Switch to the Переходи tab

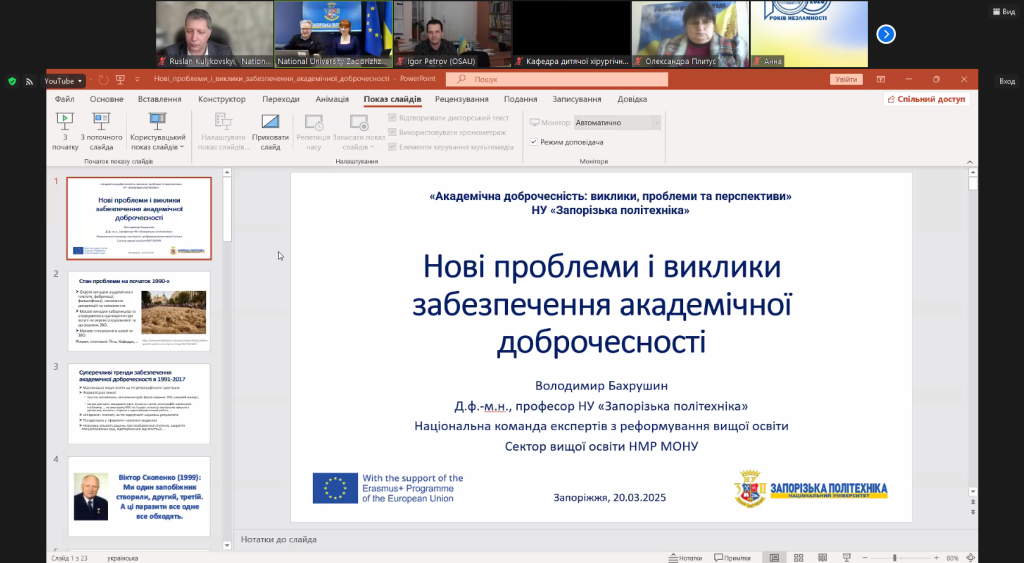click(281, 99)
